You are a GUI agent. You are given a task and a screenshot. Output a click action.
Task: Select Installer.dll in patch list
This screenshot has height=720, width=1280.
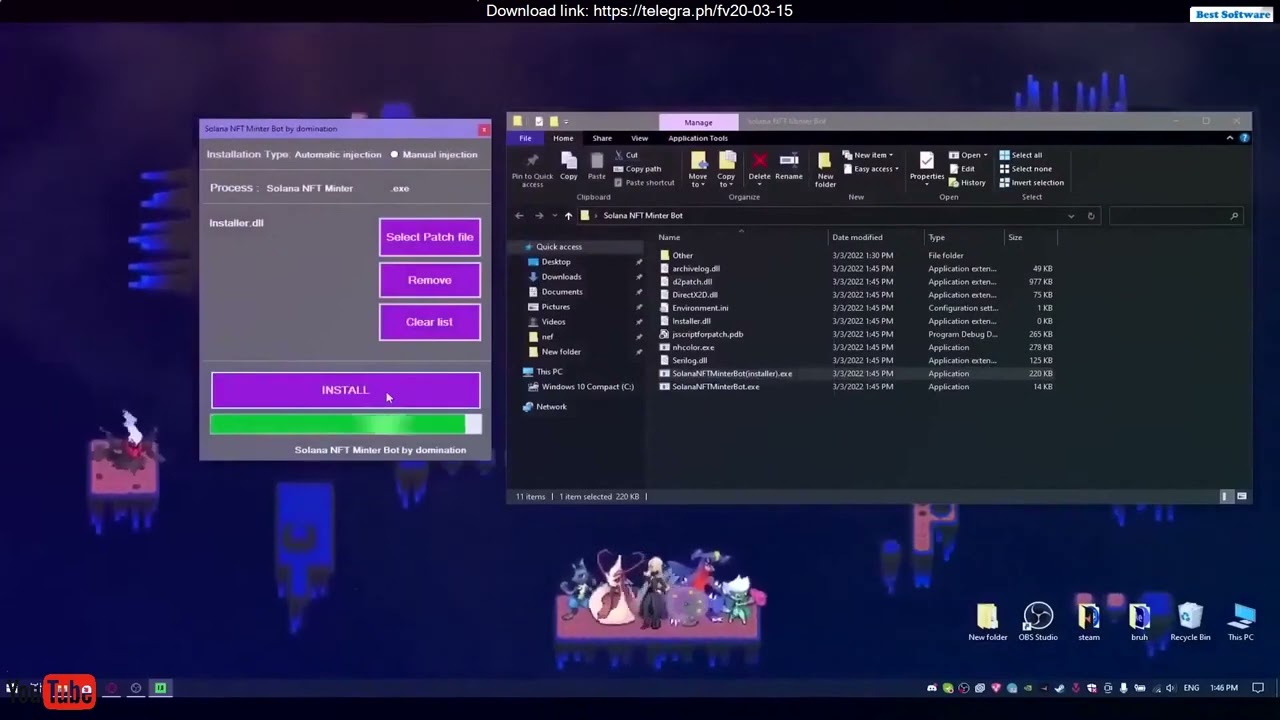236,223
